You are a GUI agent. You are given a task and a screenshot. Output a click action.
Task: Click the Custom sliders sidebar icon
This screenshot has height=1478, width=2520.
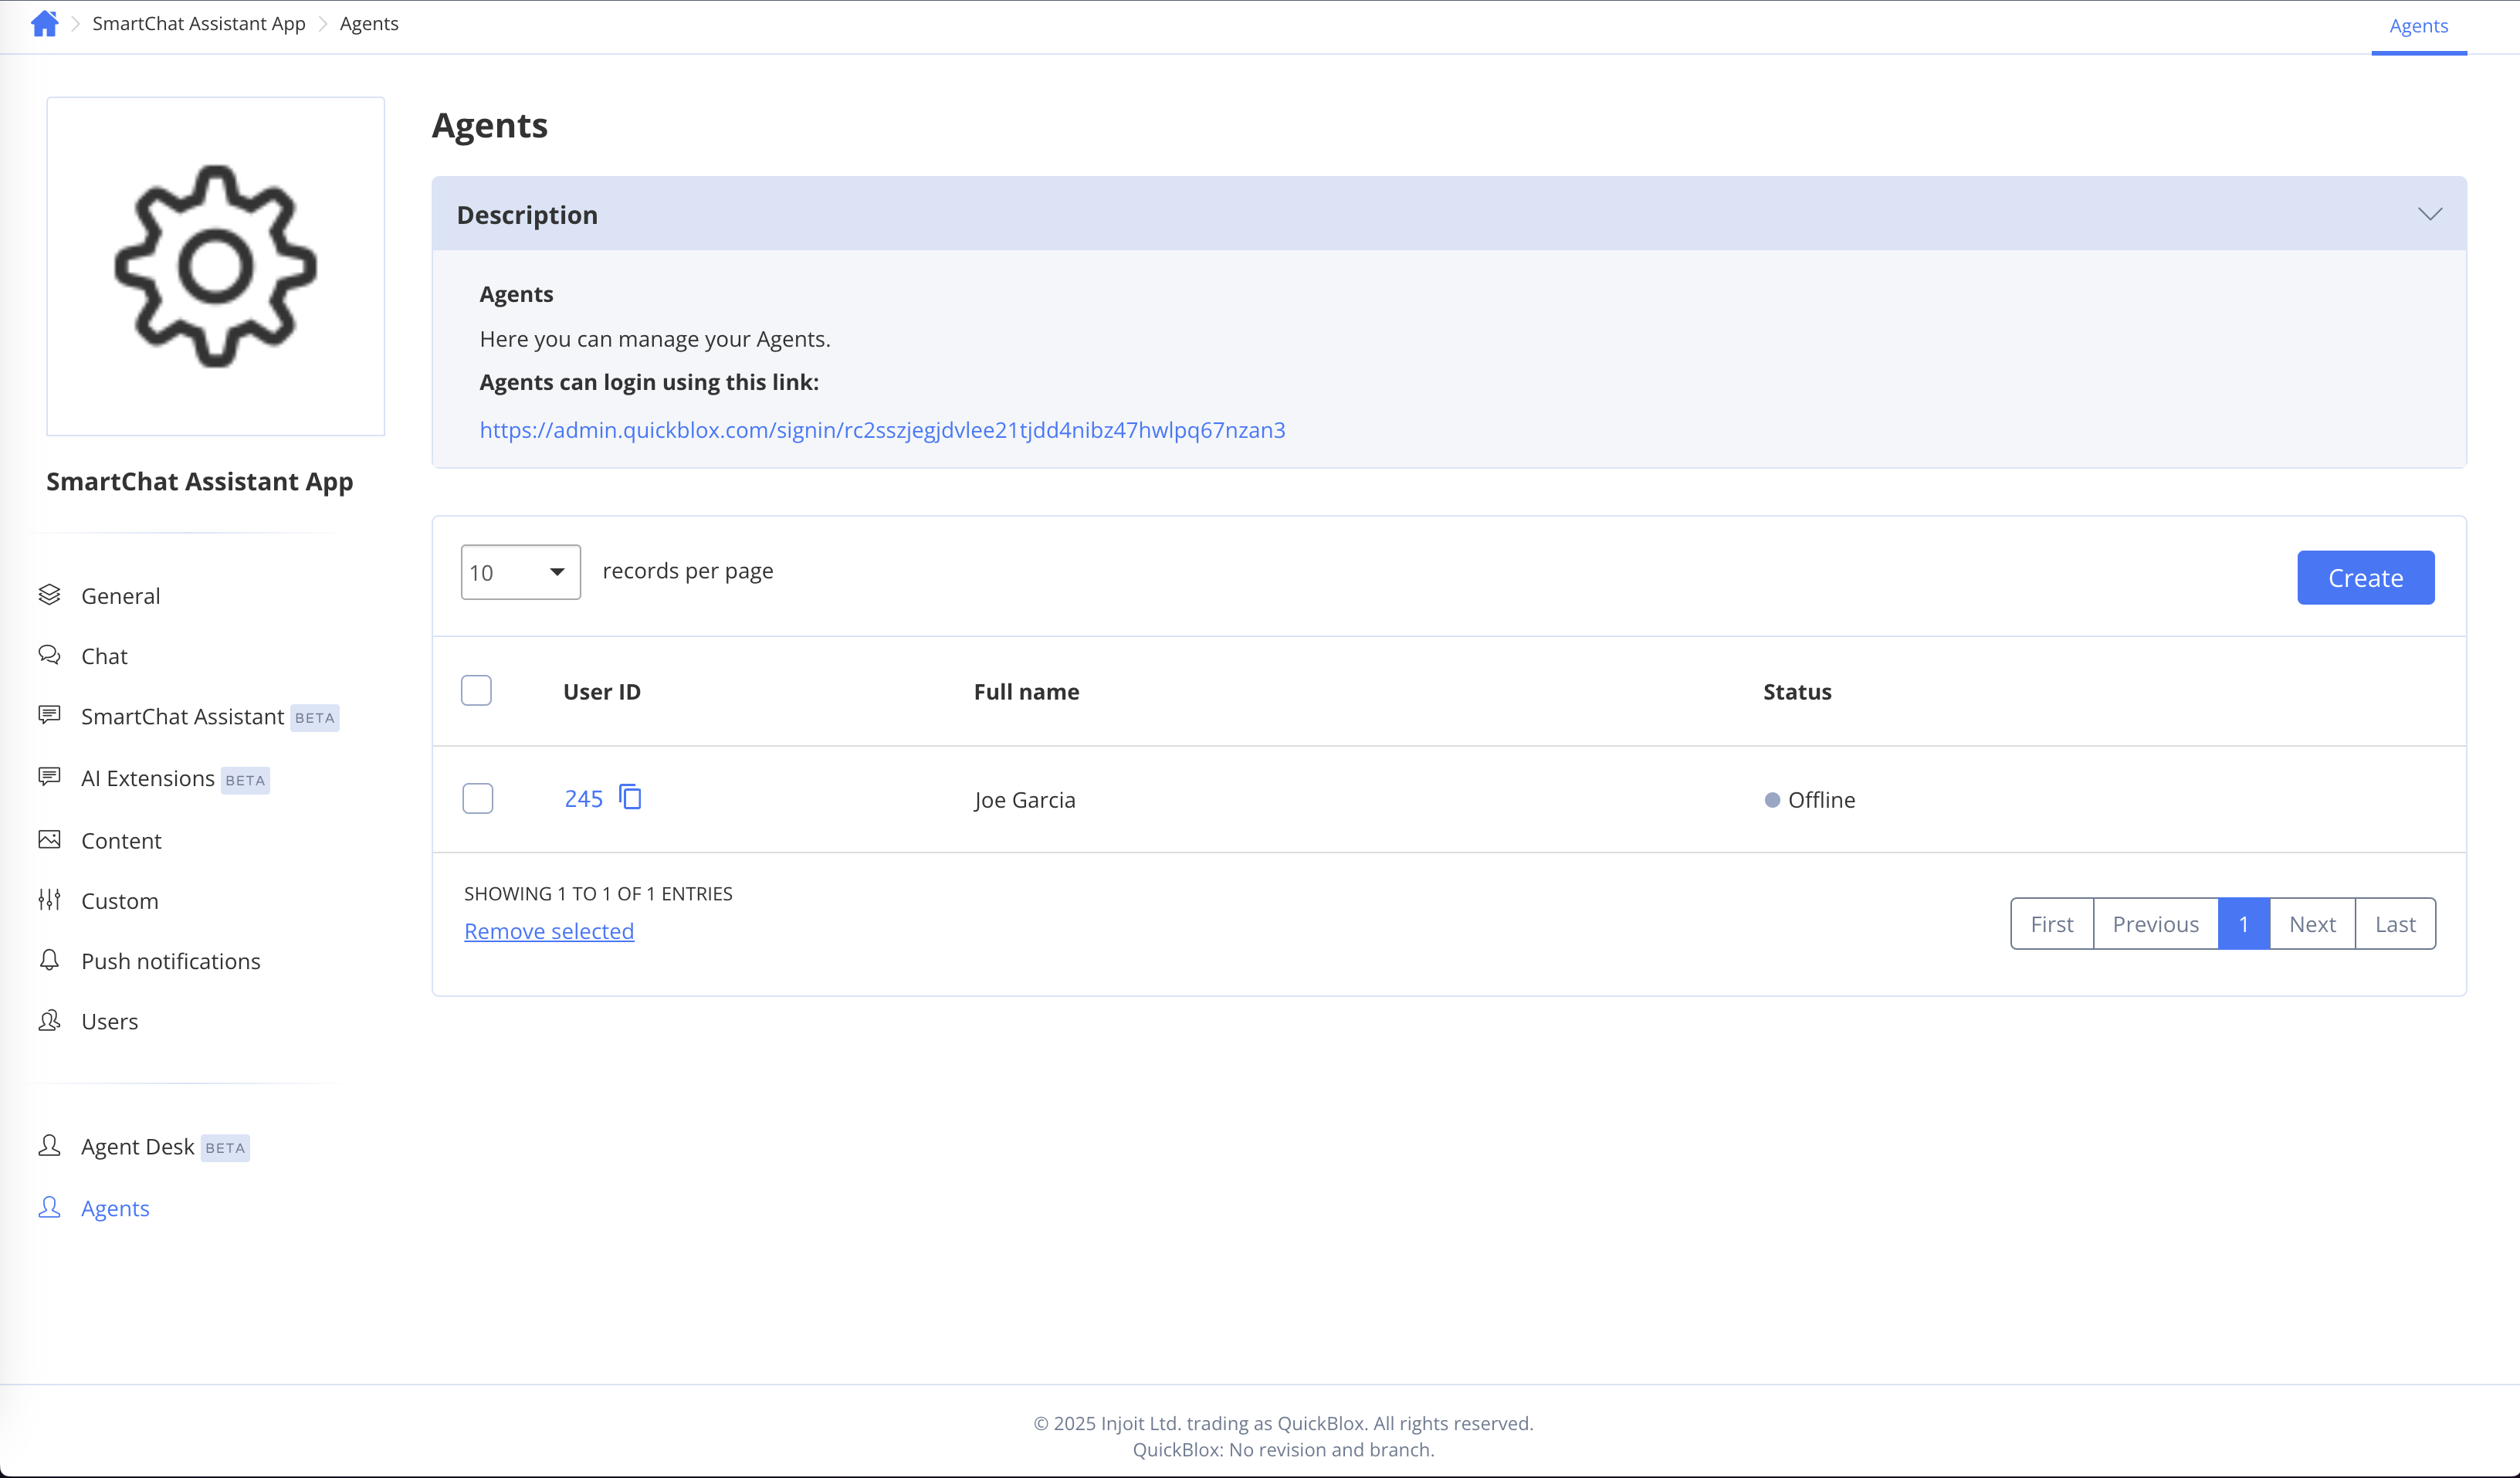(x=49, y=900)
